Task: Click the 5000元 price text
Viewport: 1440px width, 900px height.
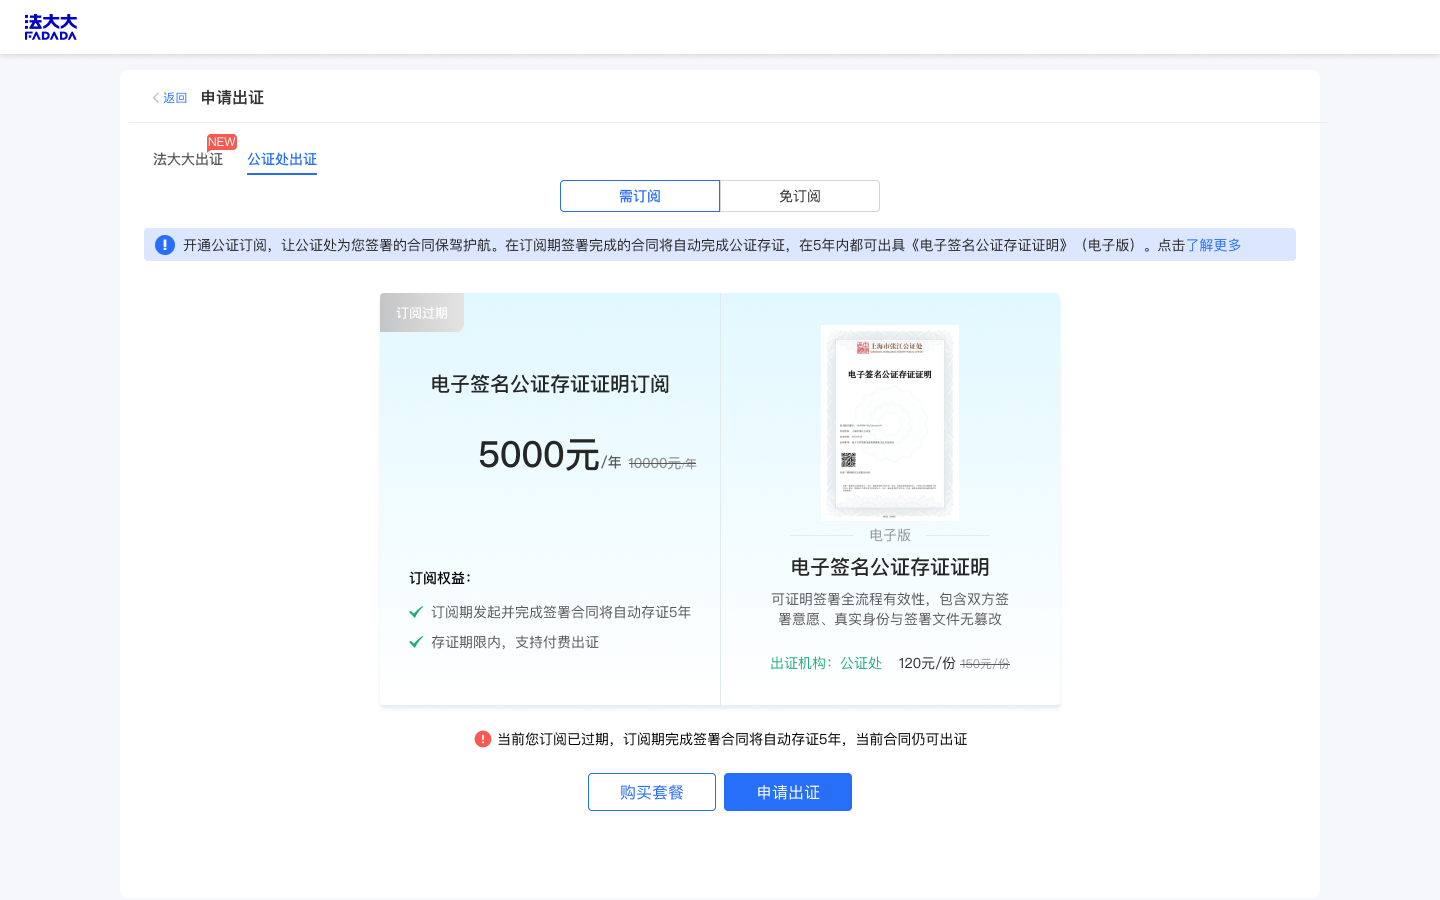Action: [x=539, y=455]
